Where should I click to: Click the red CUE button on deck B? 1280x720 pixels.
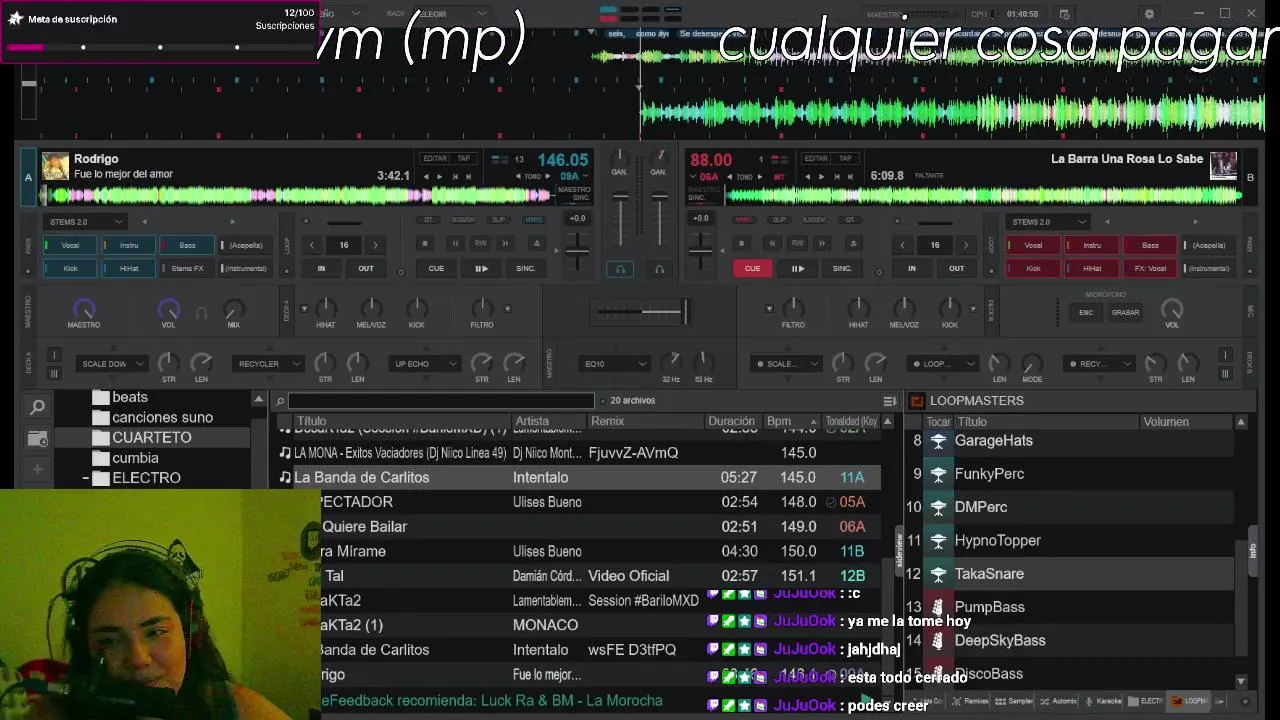(x=752, y=268)
